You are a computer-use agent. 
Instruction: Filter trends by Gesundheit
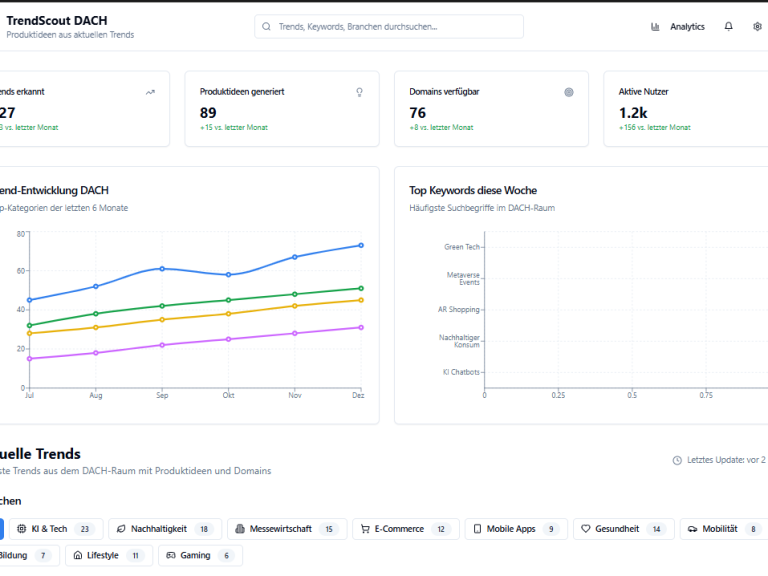(x=624, y=529)
